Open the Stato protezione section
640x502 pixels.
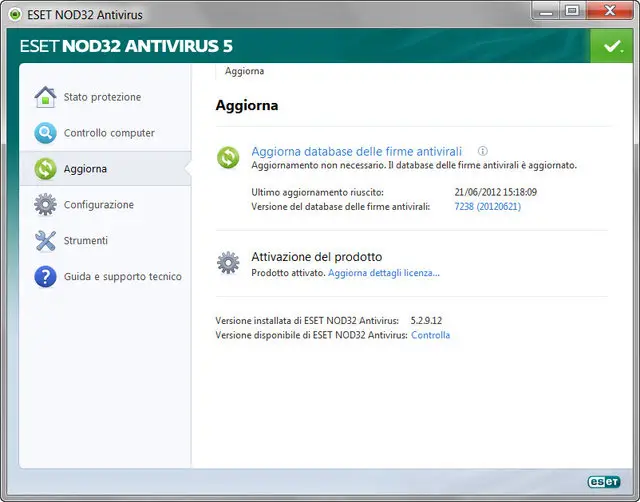click(x=105, y=97)
